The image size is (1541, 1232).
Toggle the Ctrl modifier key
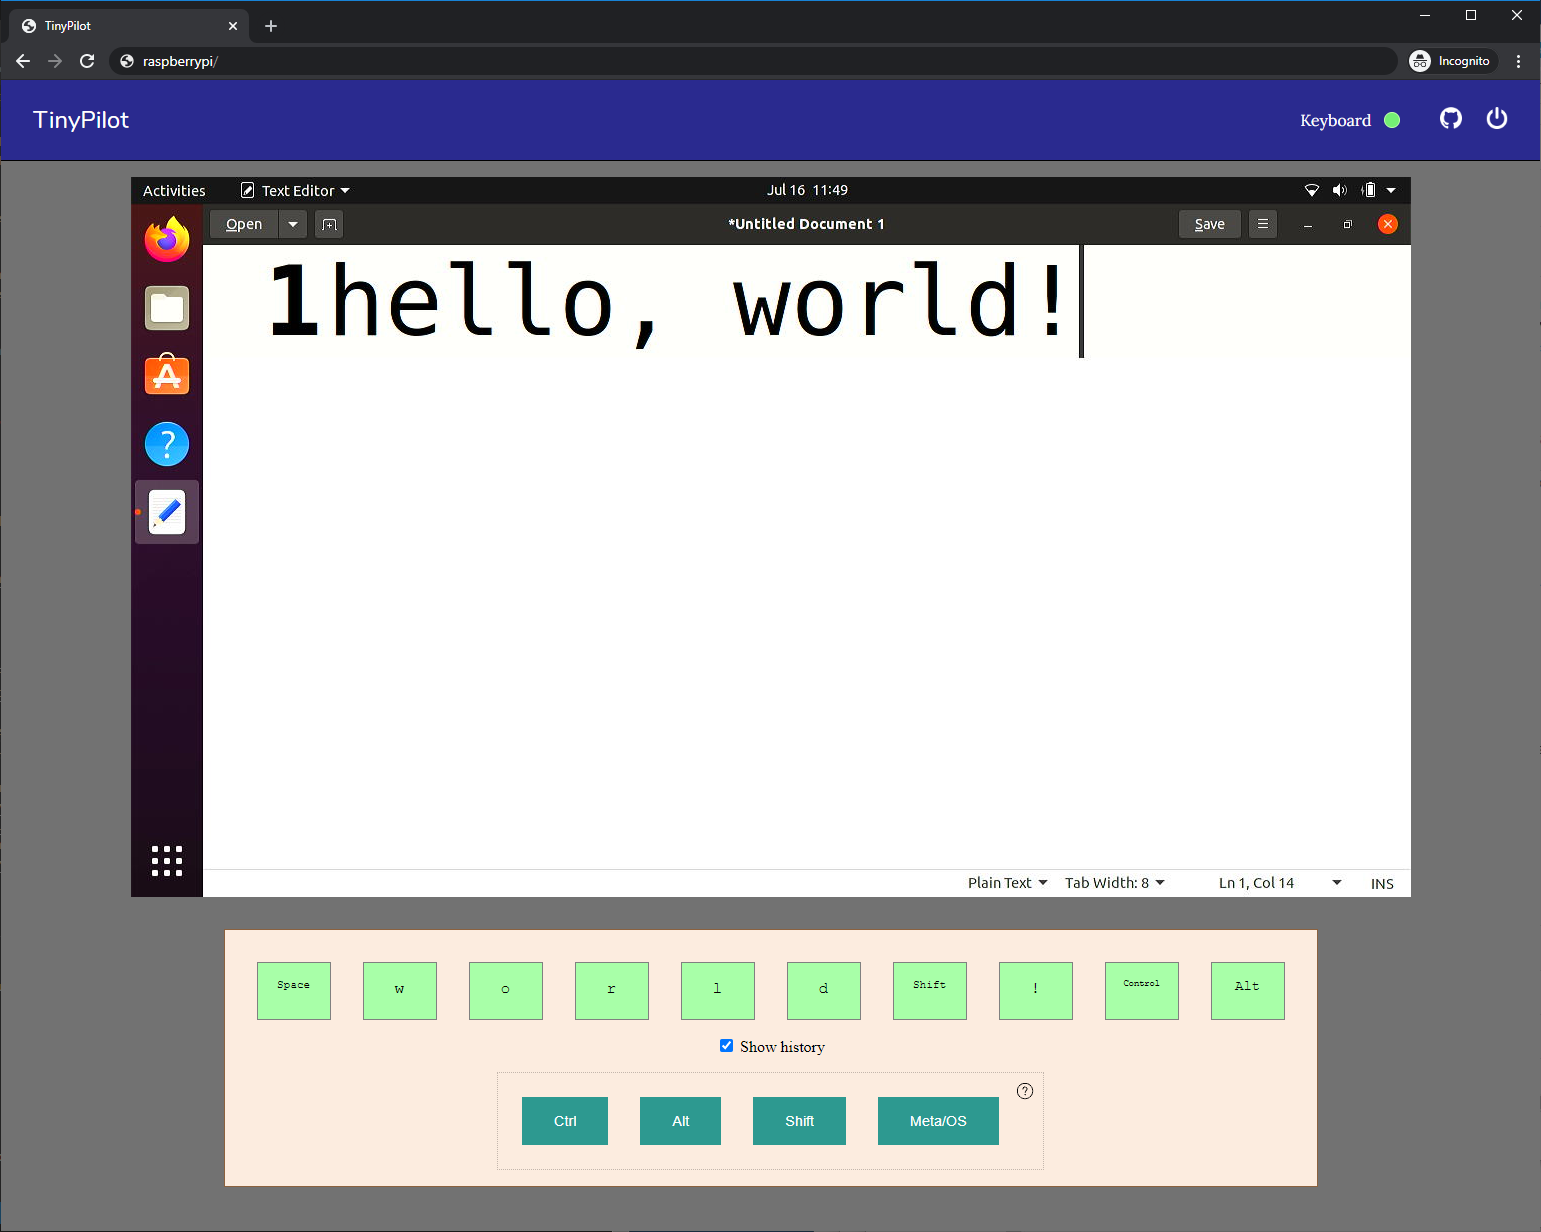point(565,1121)
